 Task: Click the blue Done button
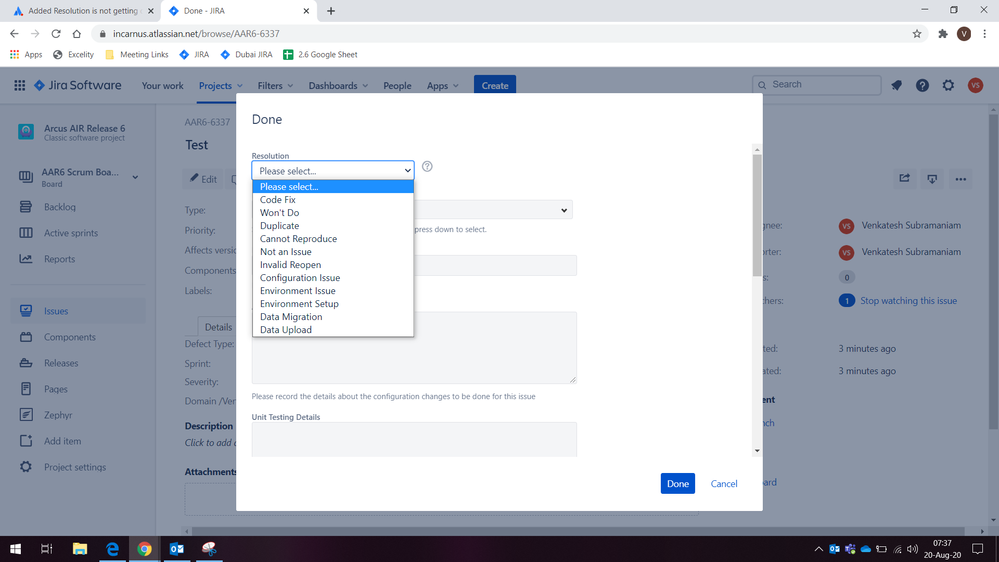click(x=677, y=484)
